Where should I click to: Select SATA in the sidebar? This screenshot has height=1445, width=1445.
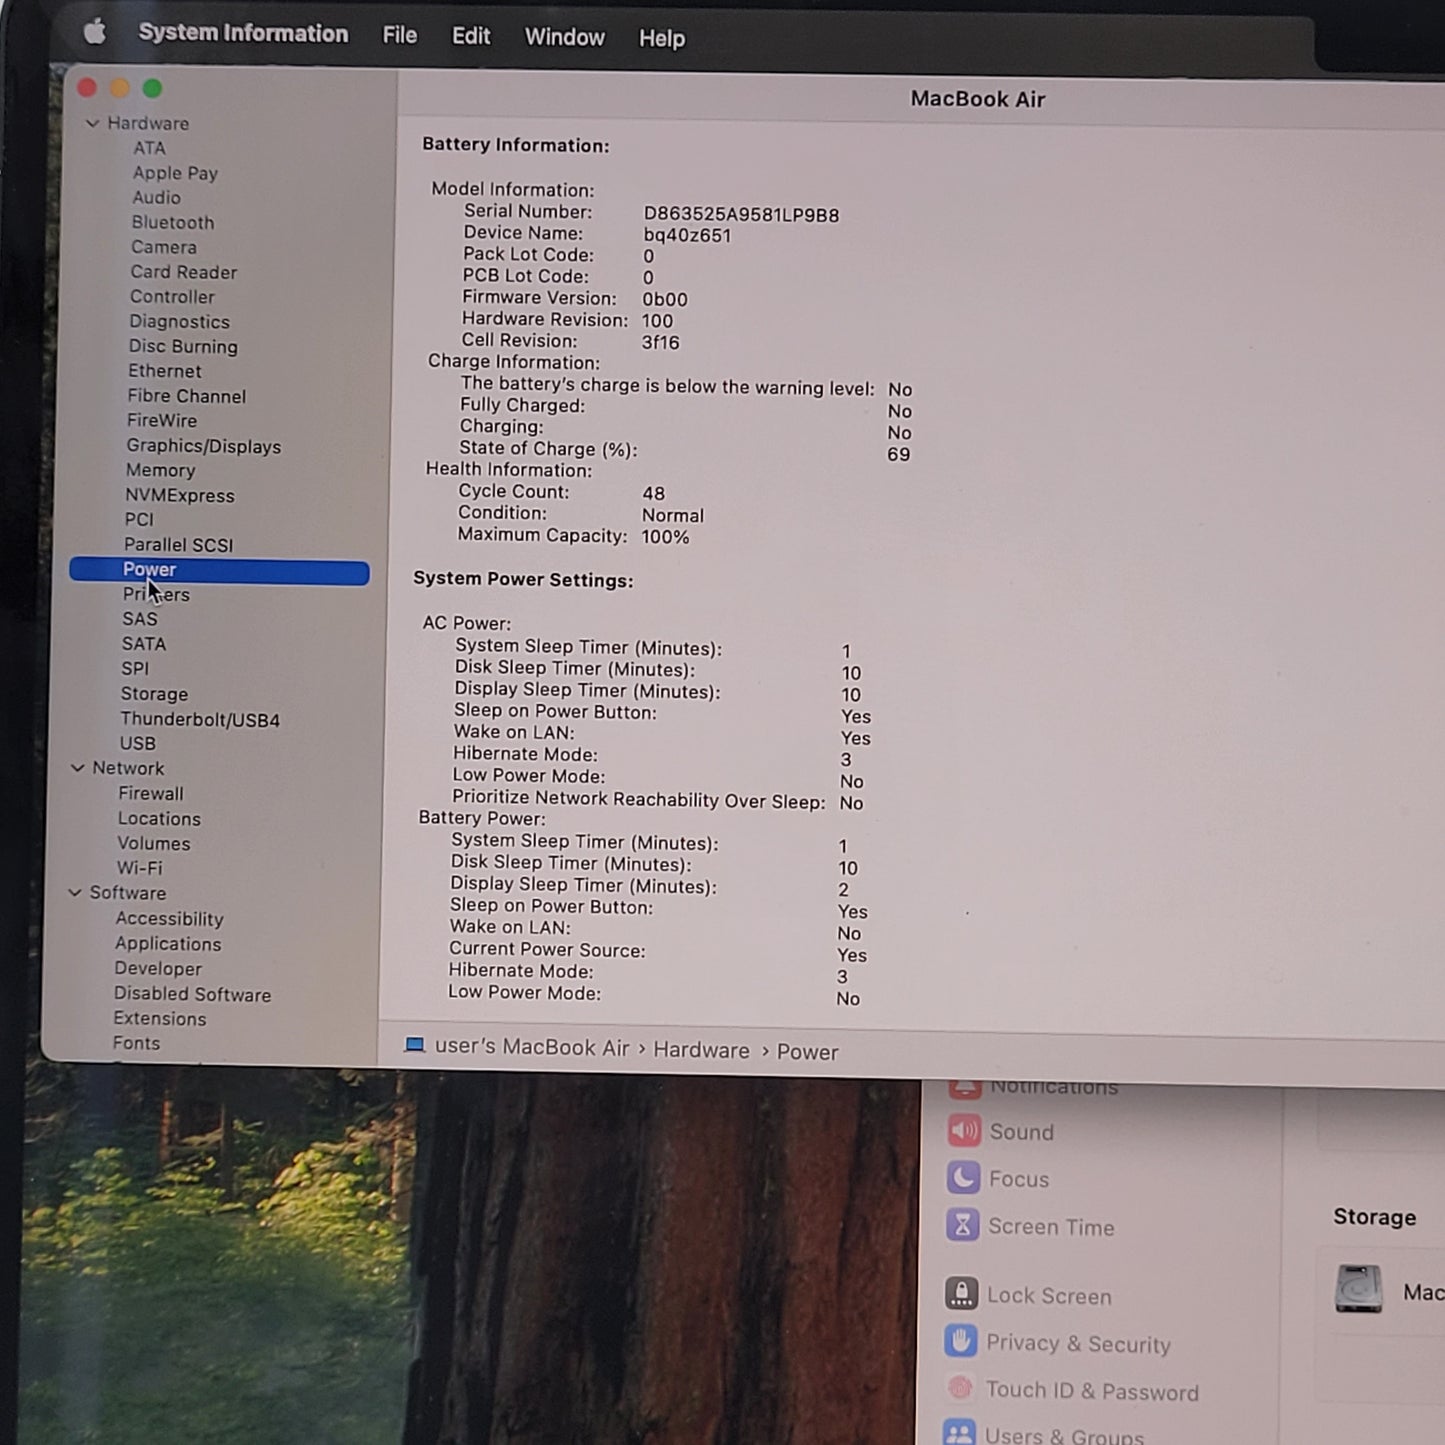pyautogui.click(x=144, y=644)
